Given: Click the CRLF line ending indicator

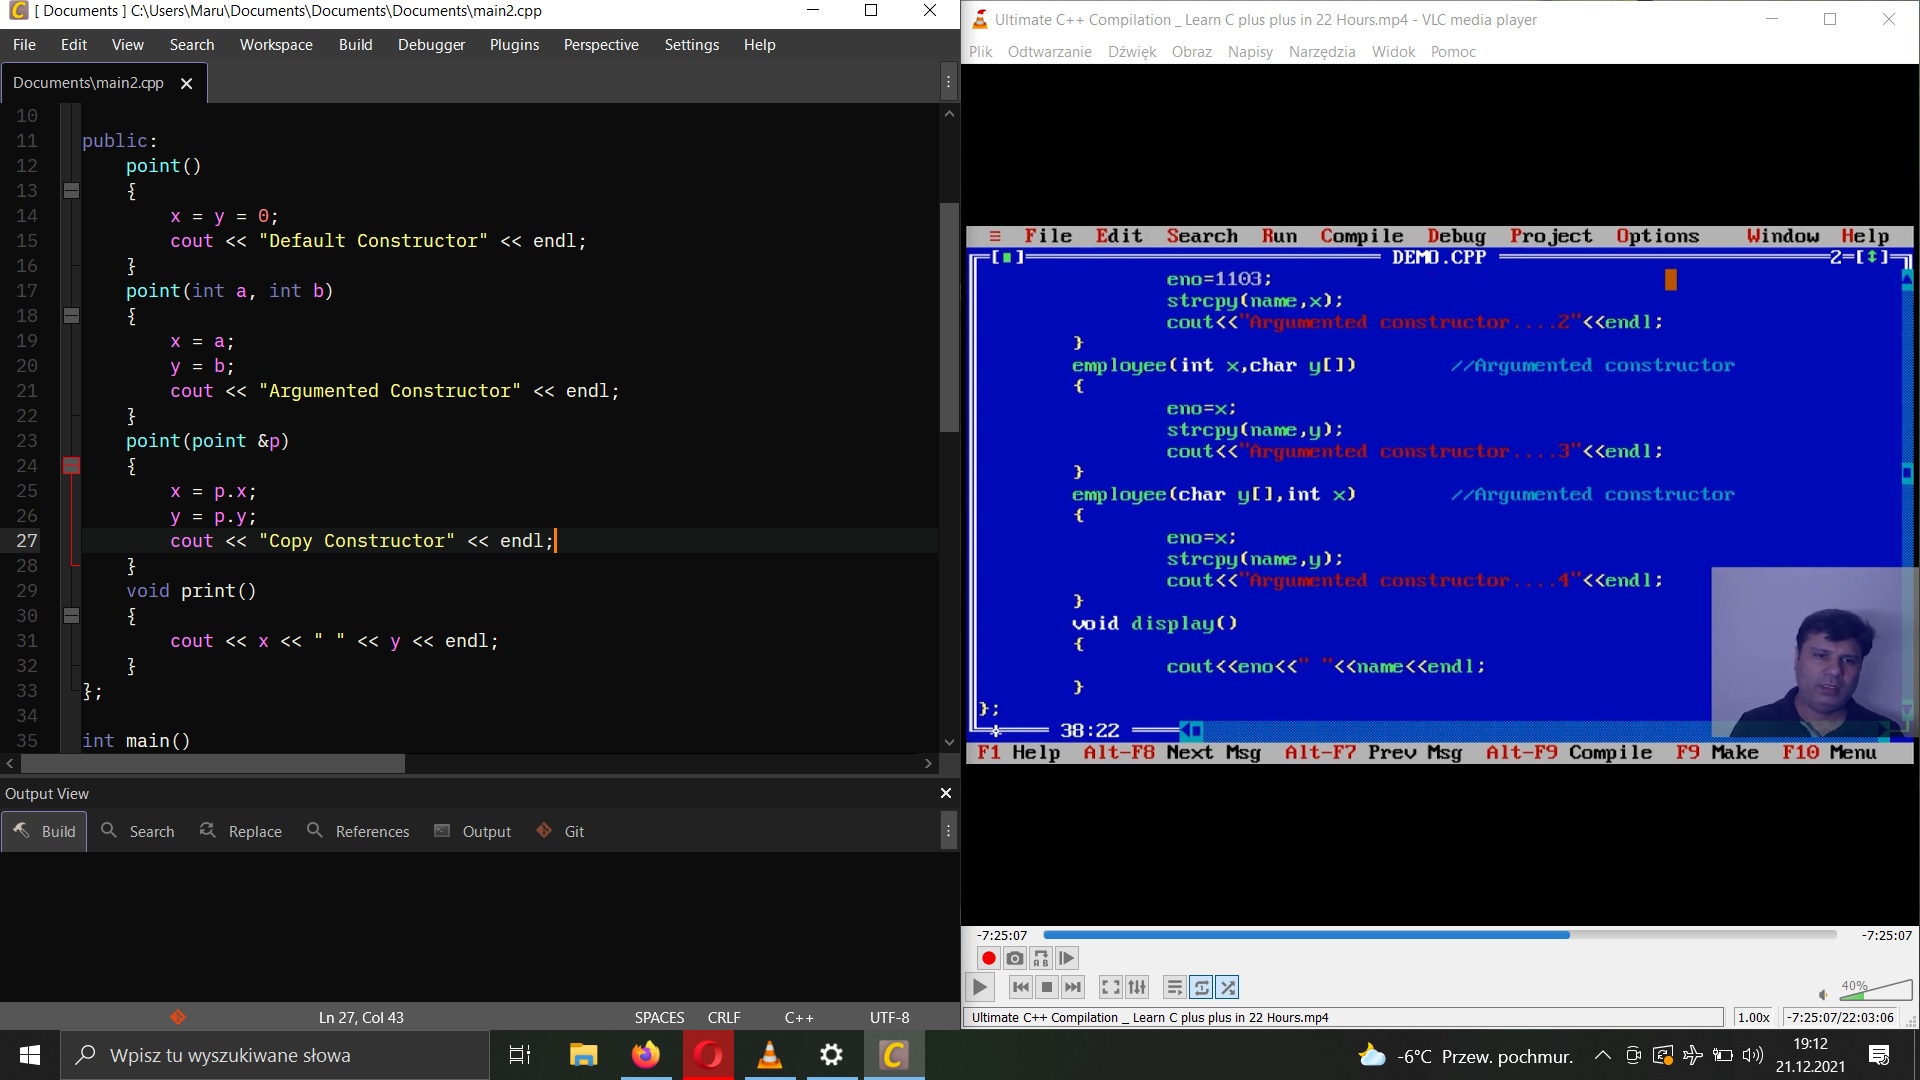Looking at the screenshot, I should [724, 1017].
